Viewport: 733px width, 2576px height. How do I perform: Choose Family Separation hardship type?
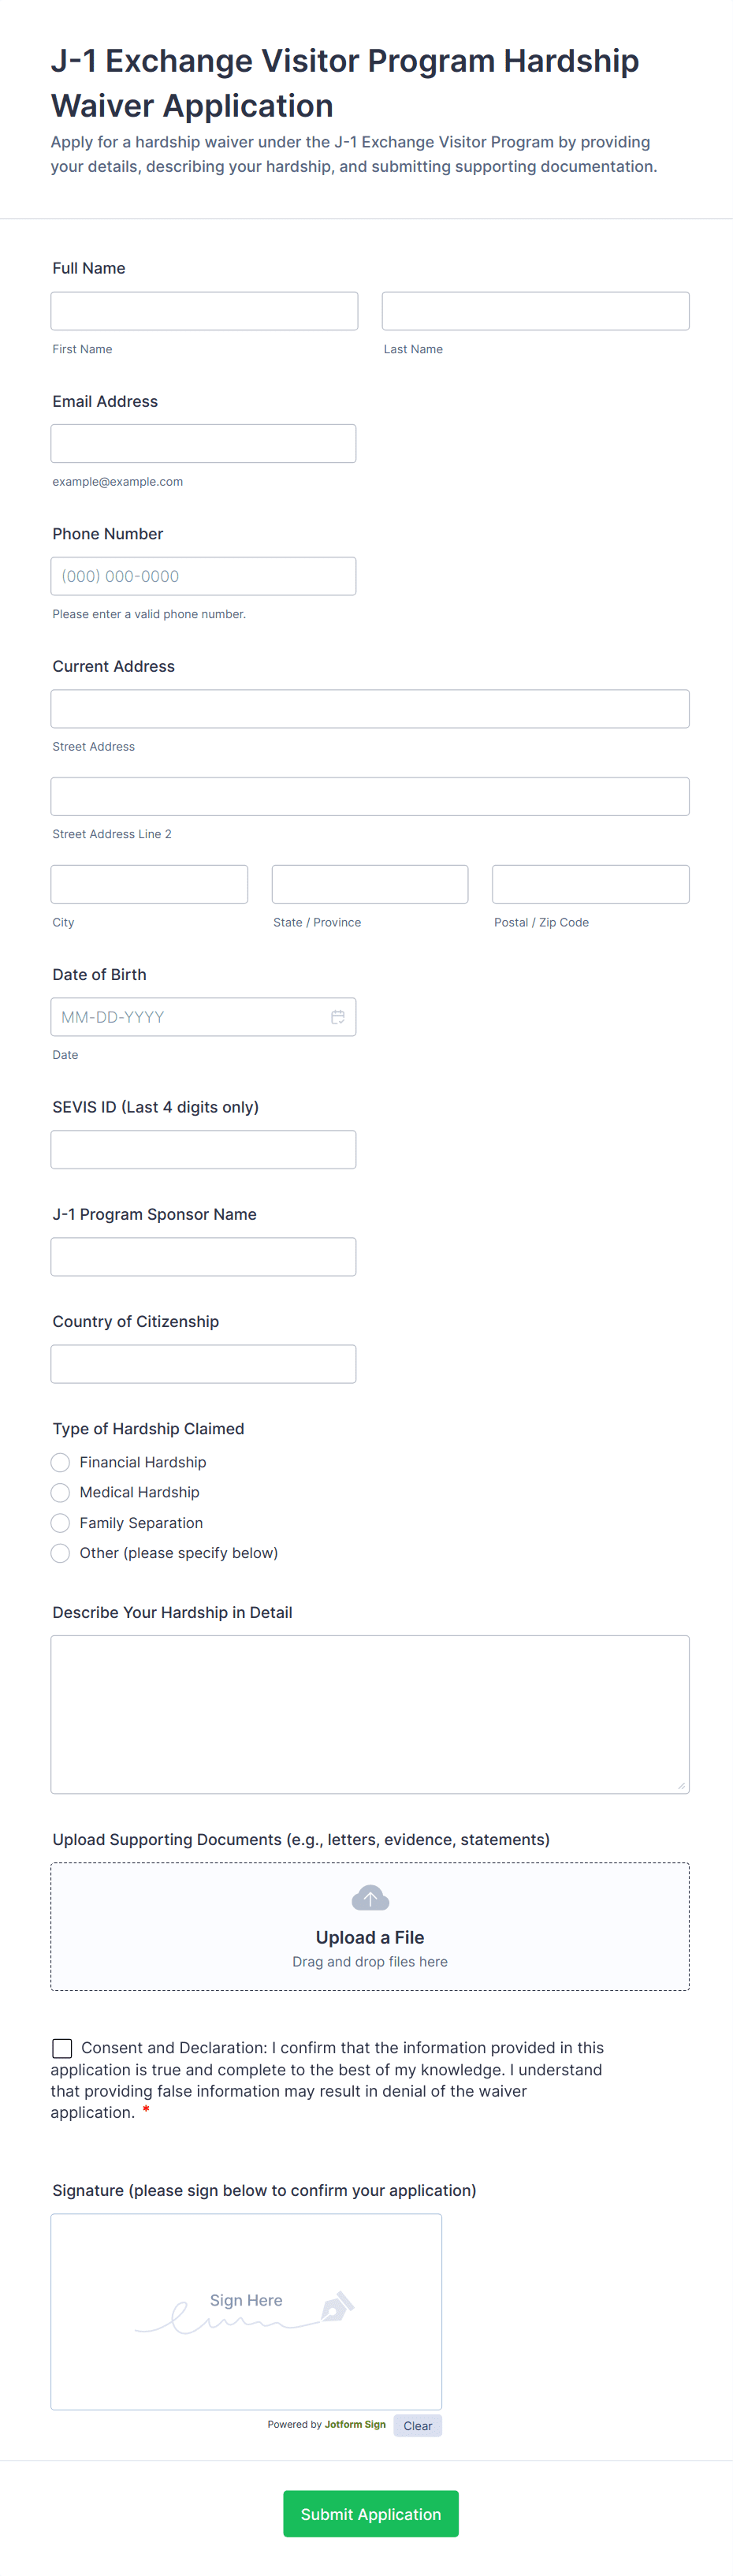pyautogui.click(x=61, y=1523)
